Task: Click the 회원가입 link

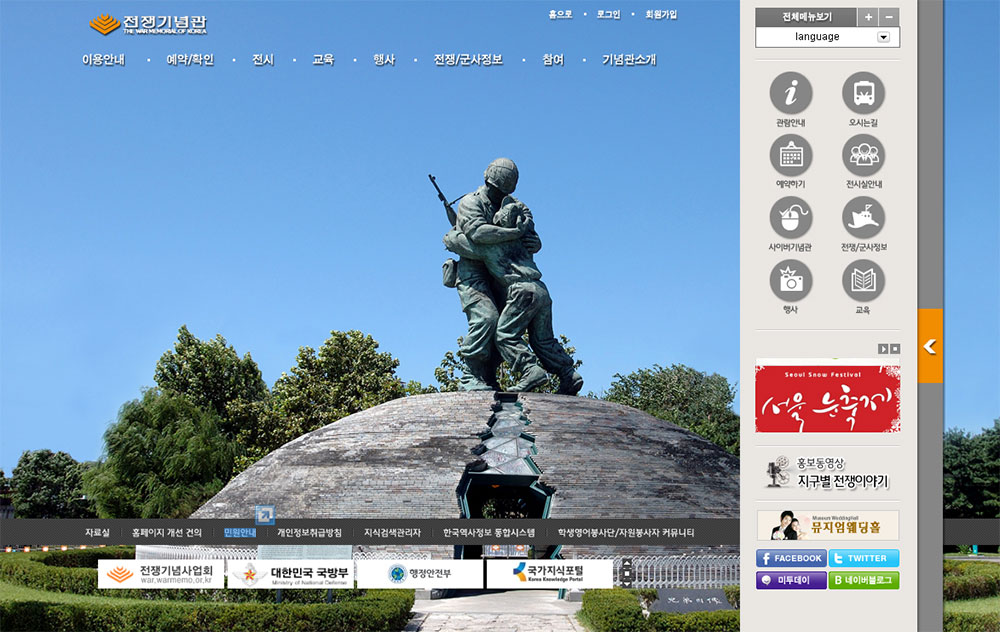Action: (x=661, y=14)
